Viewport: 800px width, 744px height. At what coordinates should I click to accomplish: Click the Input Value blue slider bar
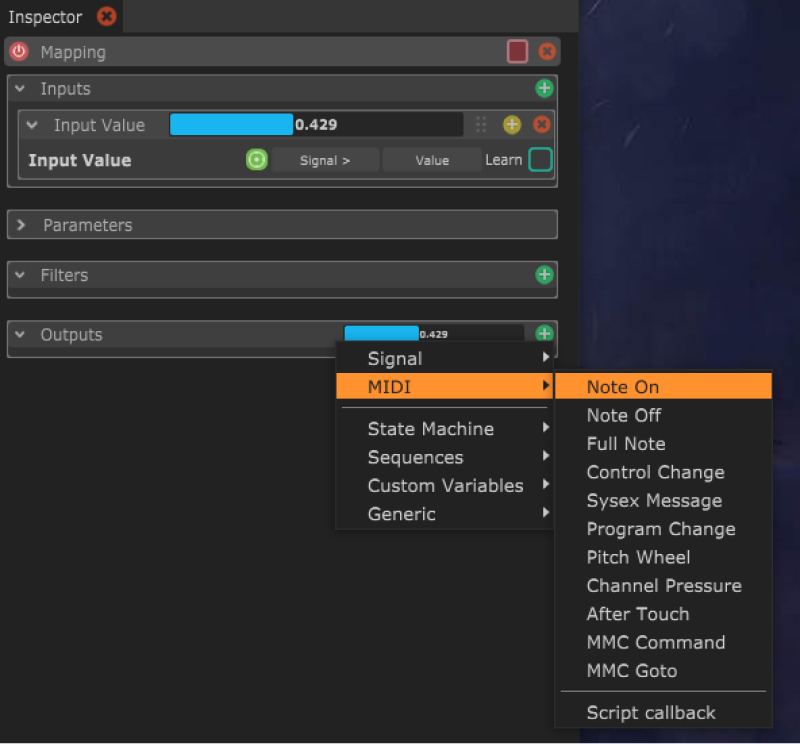coord(232,125)
